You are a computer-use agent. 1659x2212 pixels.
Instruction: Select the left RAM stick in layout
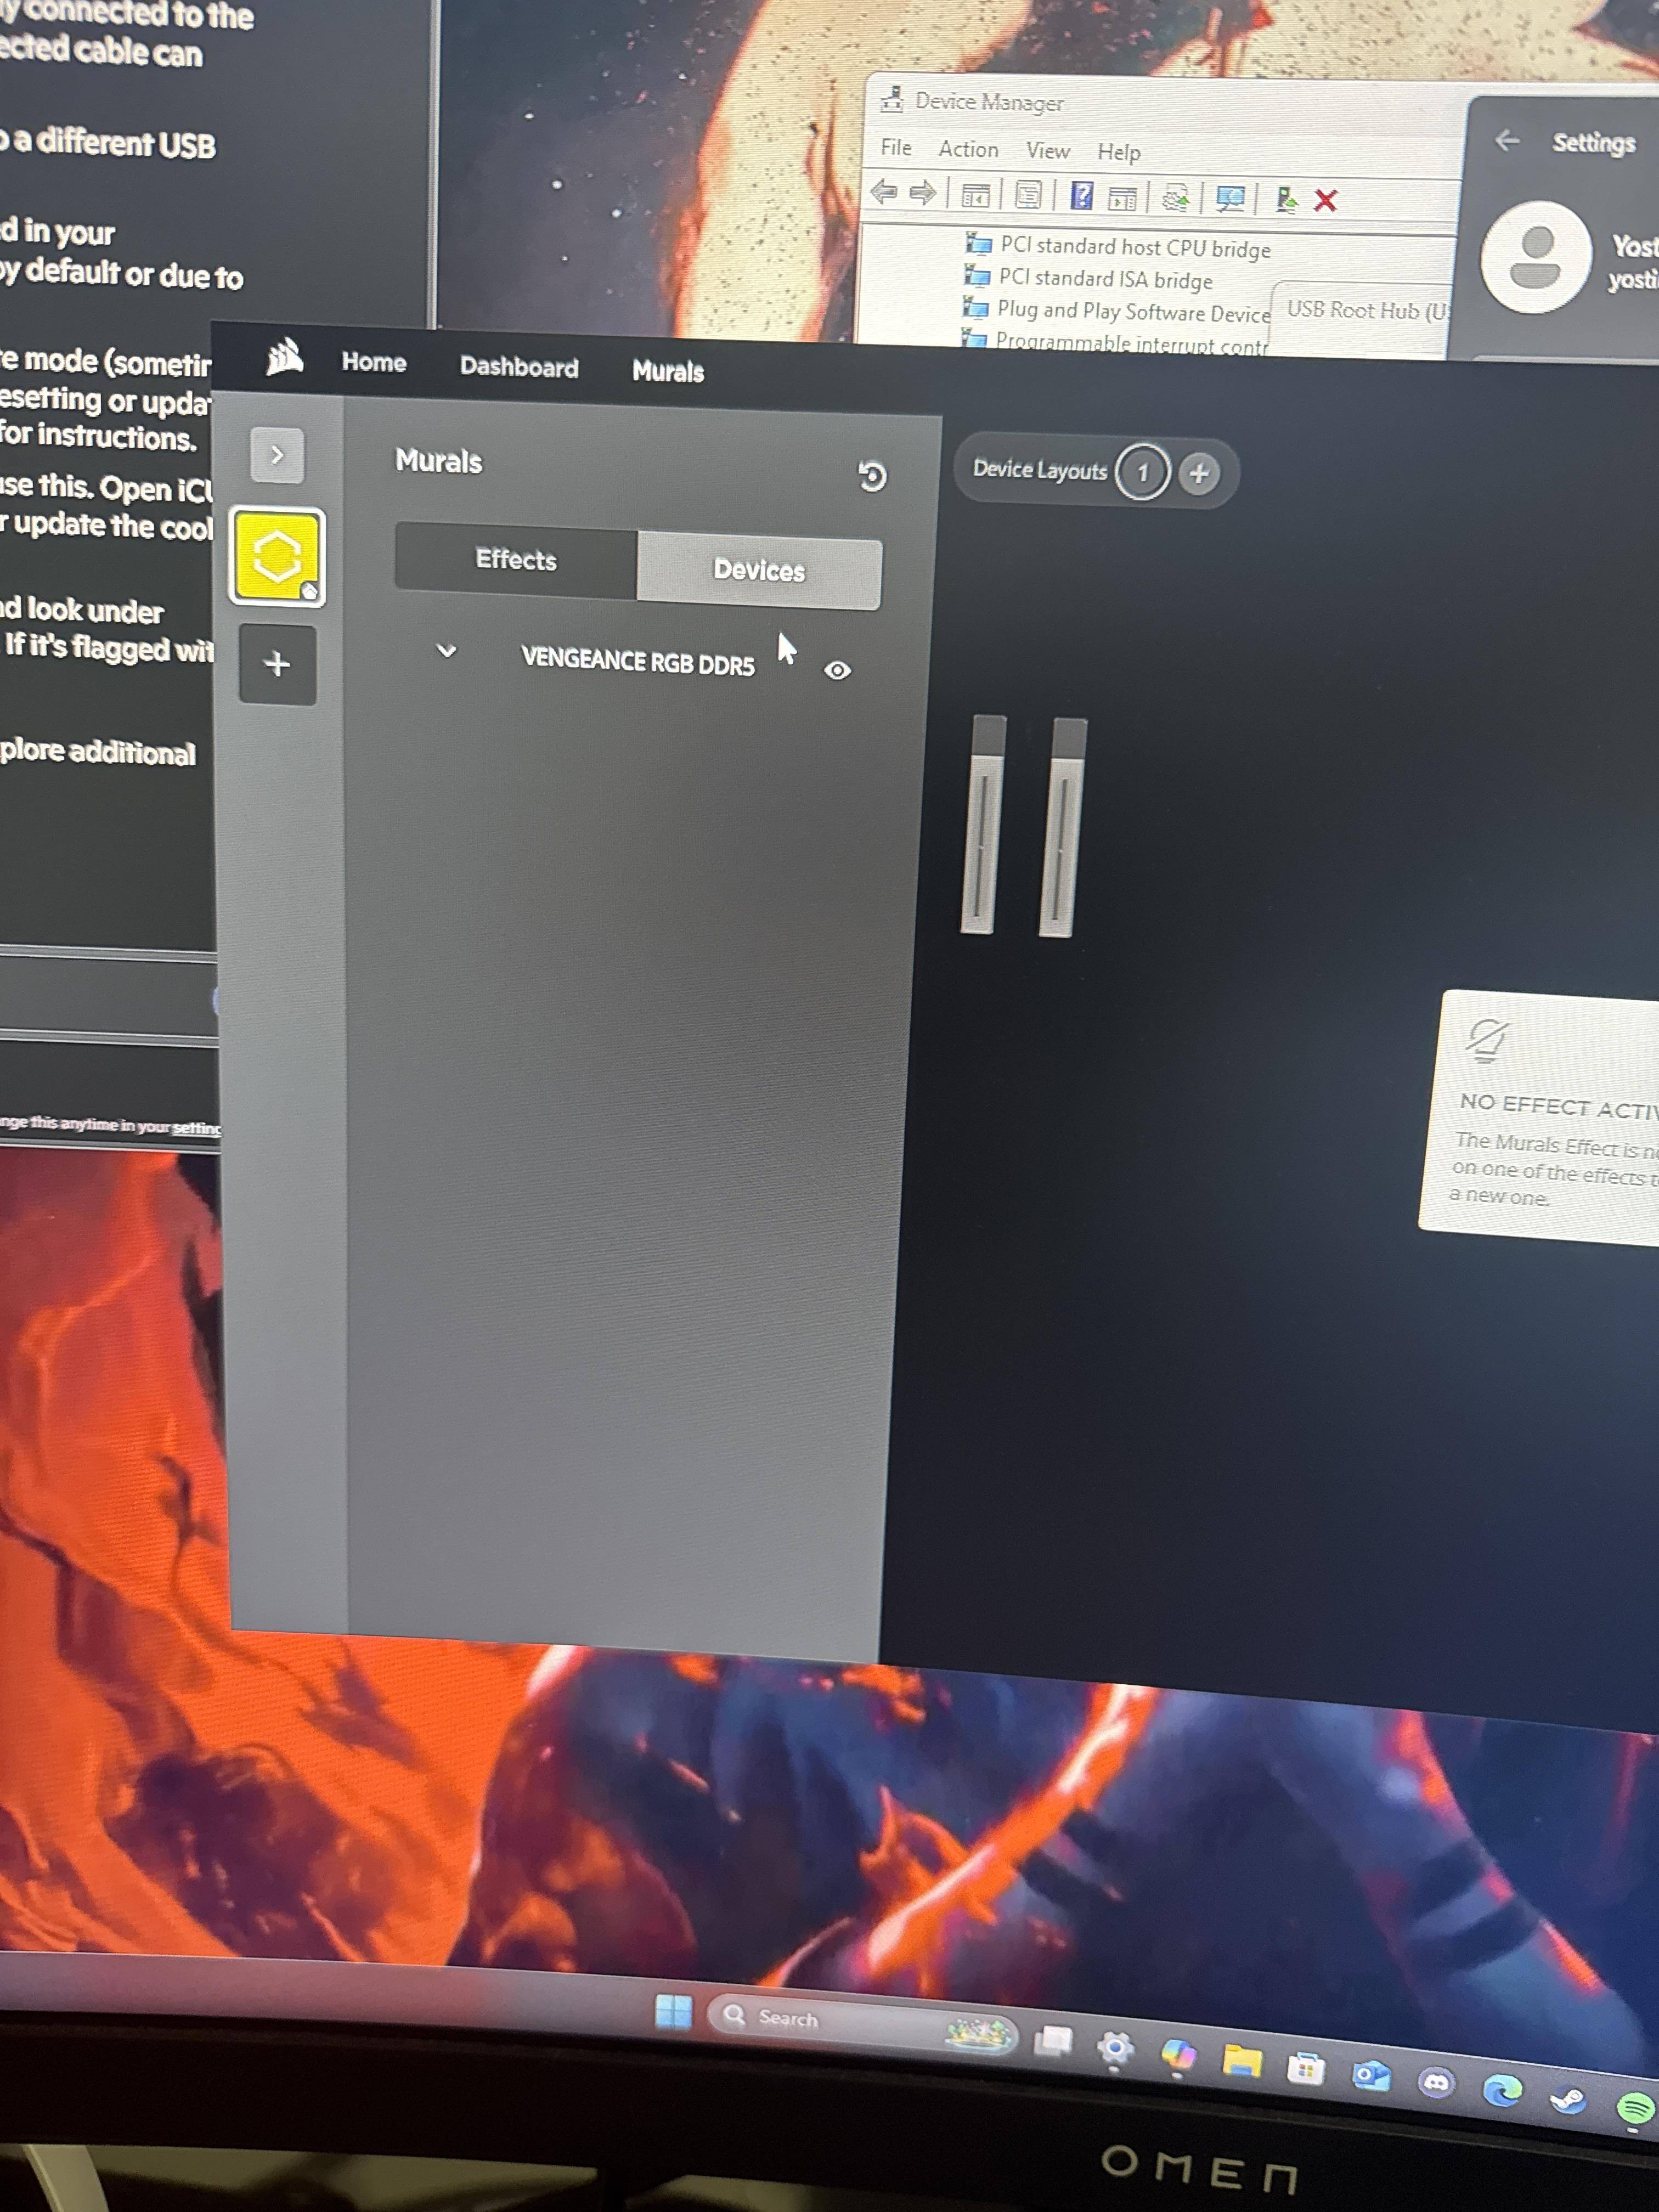click(x=984, y=825)
